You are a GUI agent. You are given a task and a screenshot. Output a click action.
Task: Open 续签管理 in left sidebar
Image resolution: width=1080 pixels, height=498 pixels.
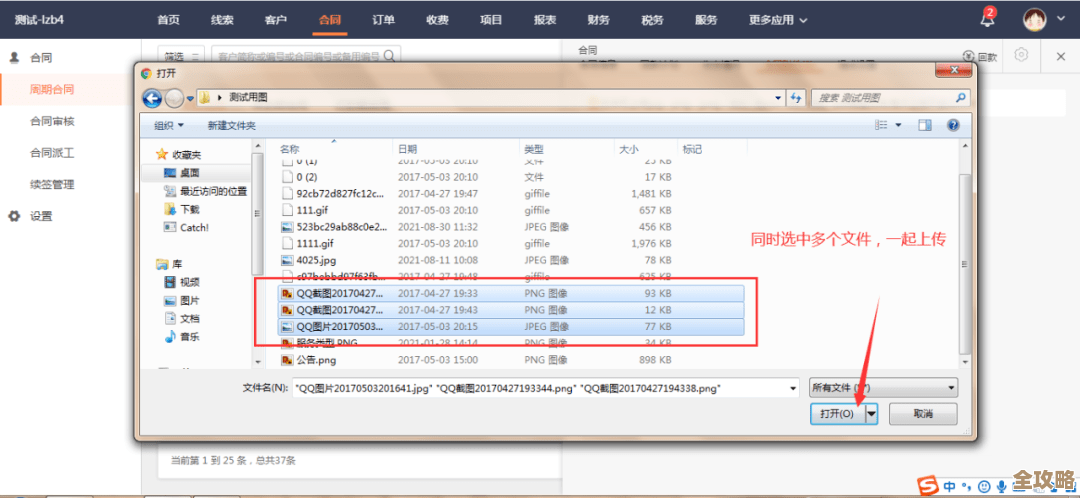coord(52,185)
